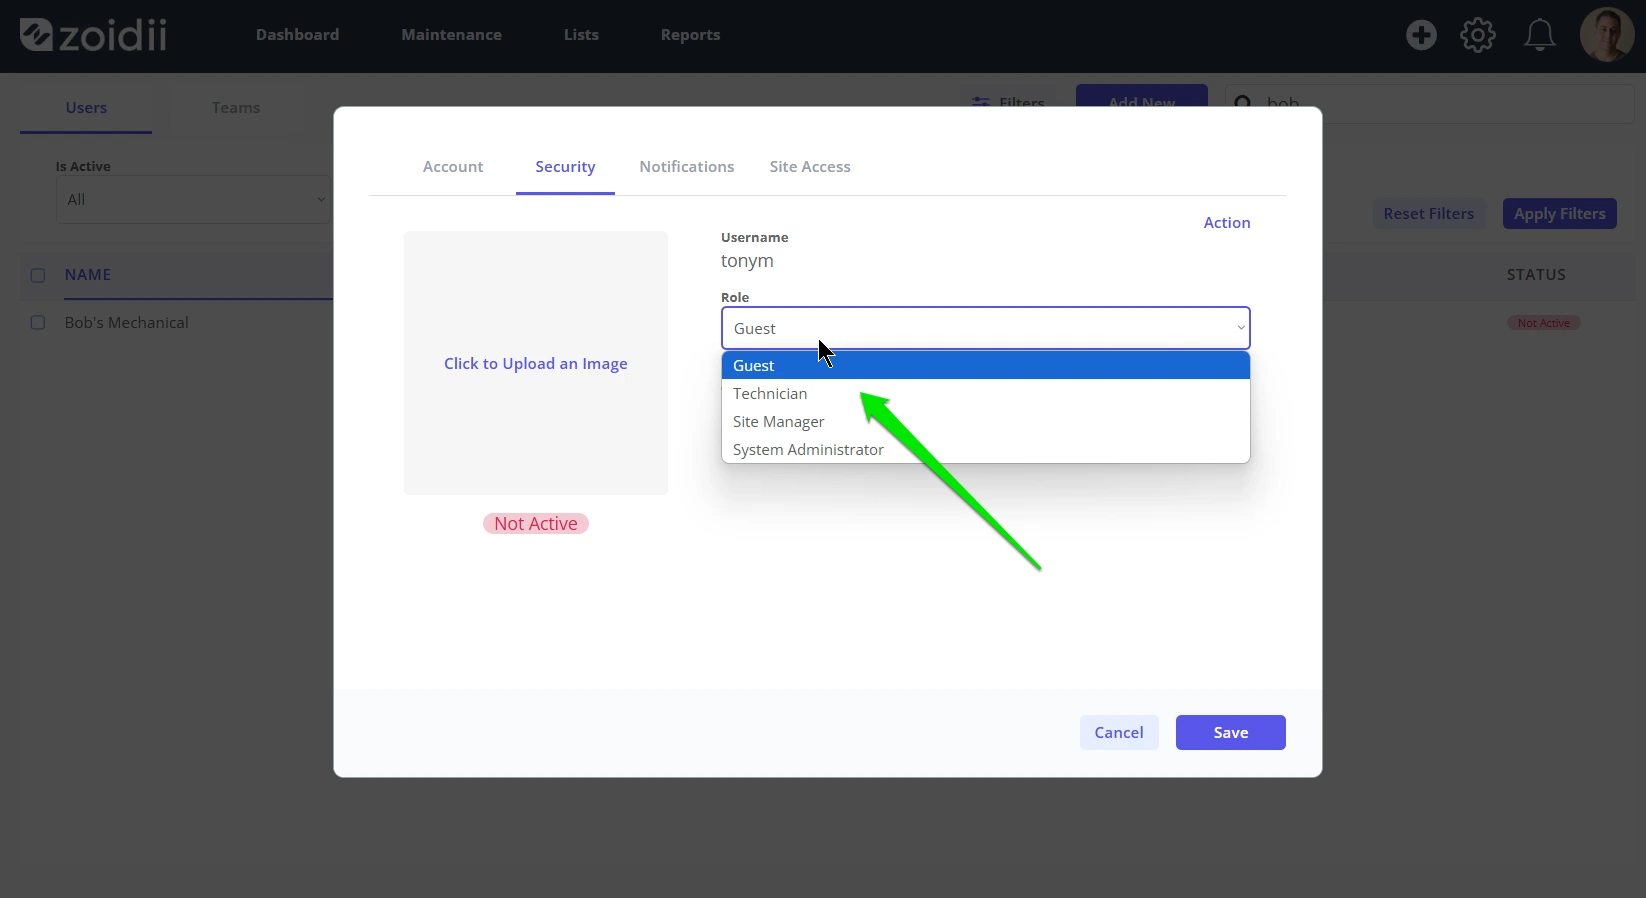The height and width of the screenshot is (898, 1646).
Task: Open the Role dropdown showing Guest
Action: 985,328
